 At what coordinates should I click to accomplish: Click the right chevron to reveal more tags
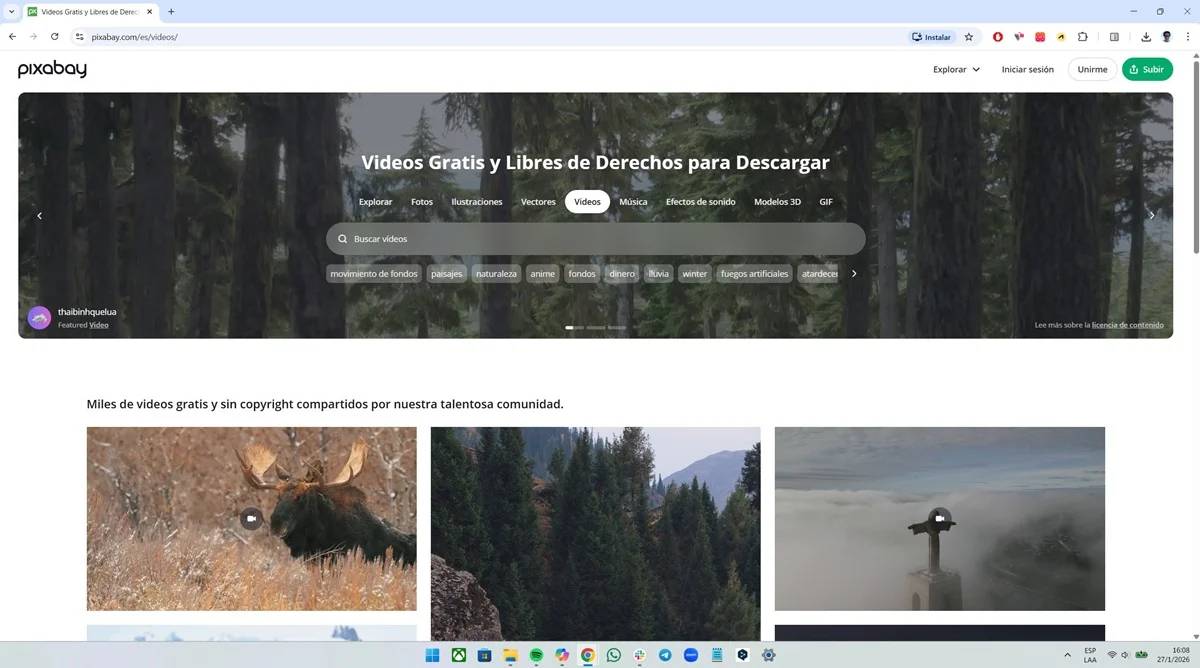click(854, 273)
